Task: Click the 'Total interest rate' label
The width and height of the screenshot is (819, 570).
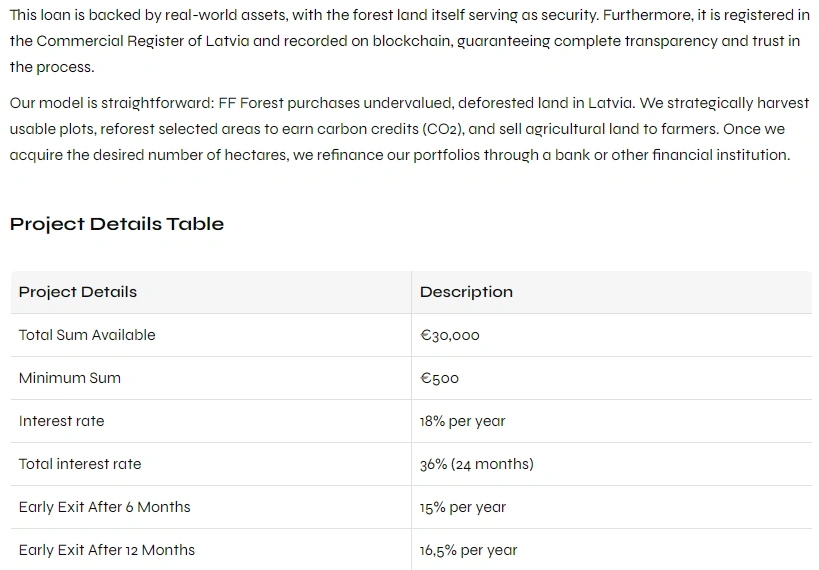Action: (80, 464)
